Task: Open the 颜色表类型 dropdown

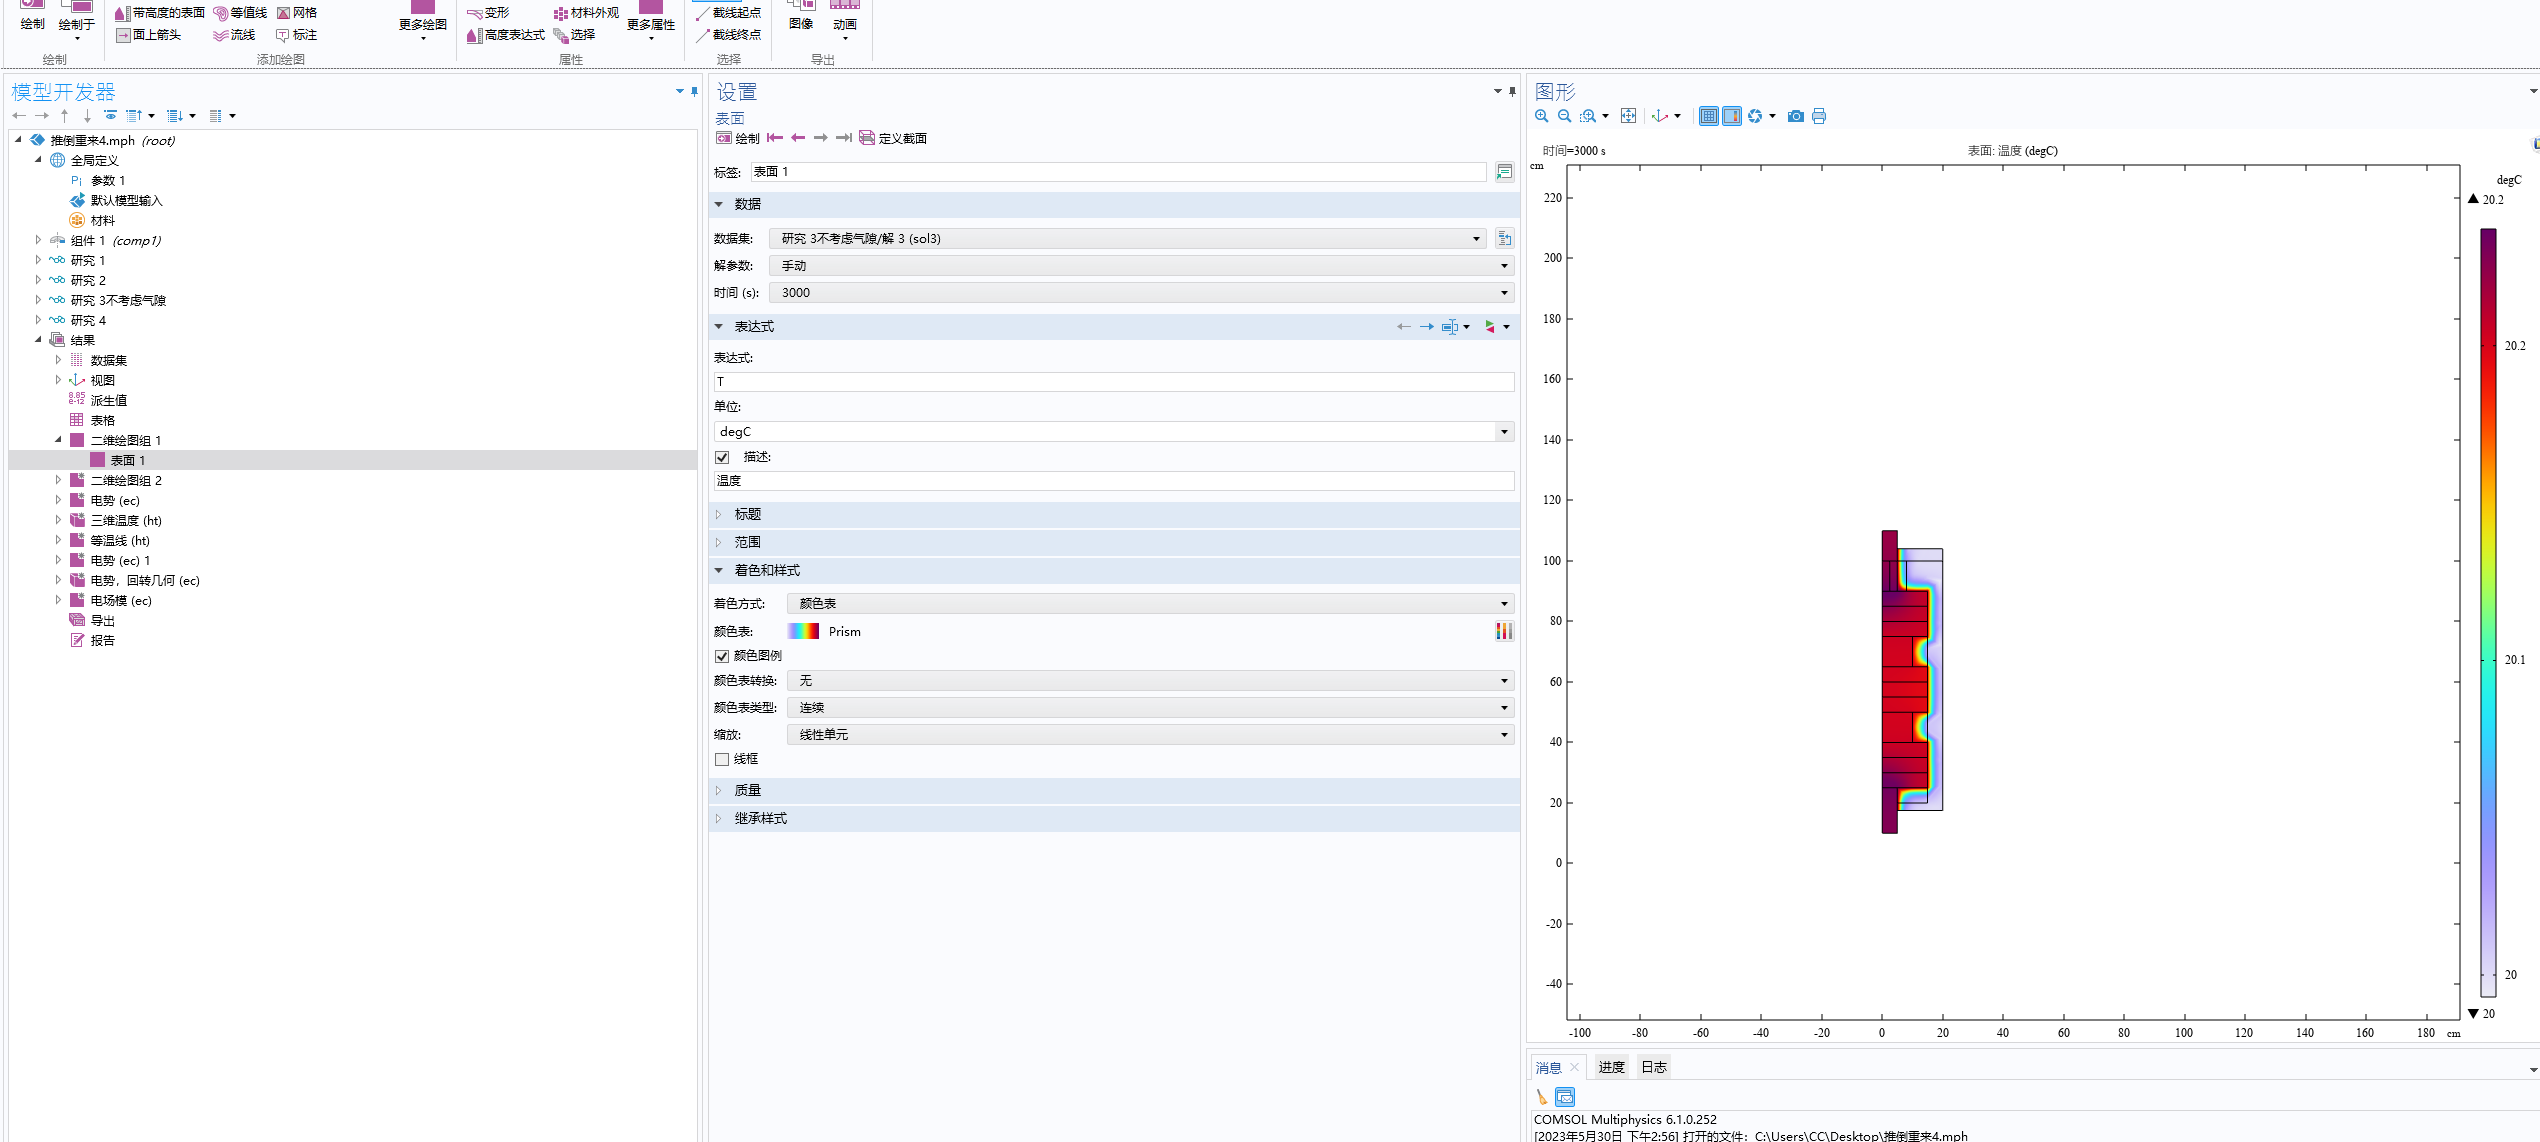Action: click(1151, 708)
